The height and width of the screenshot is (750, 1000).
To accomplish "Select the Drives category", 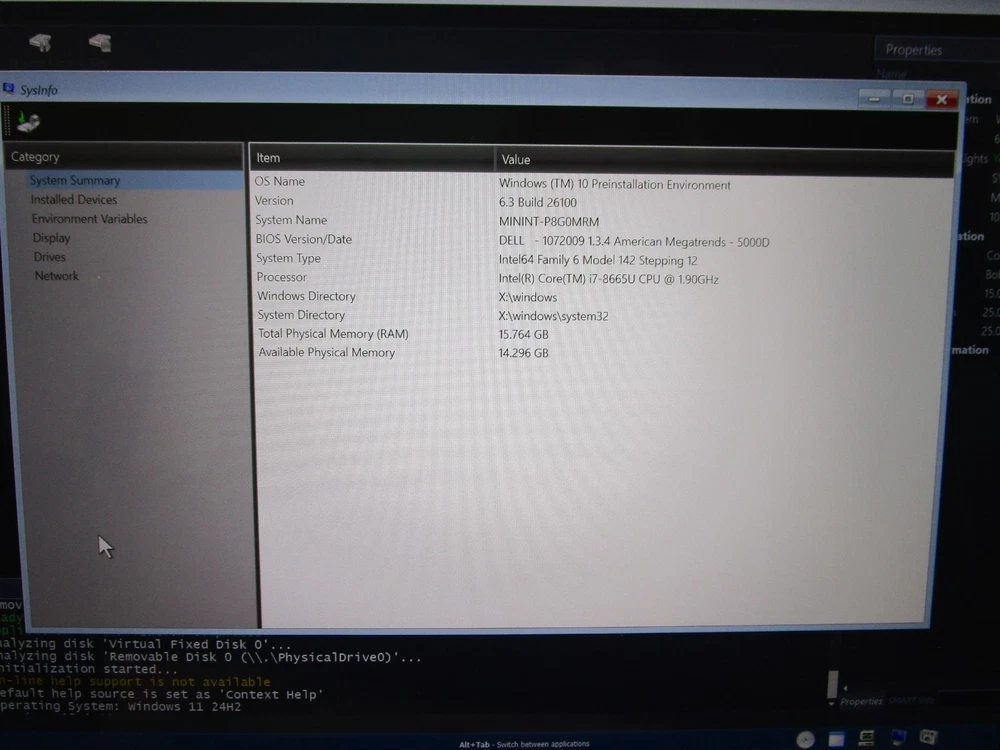I will (x=50, y=257).
